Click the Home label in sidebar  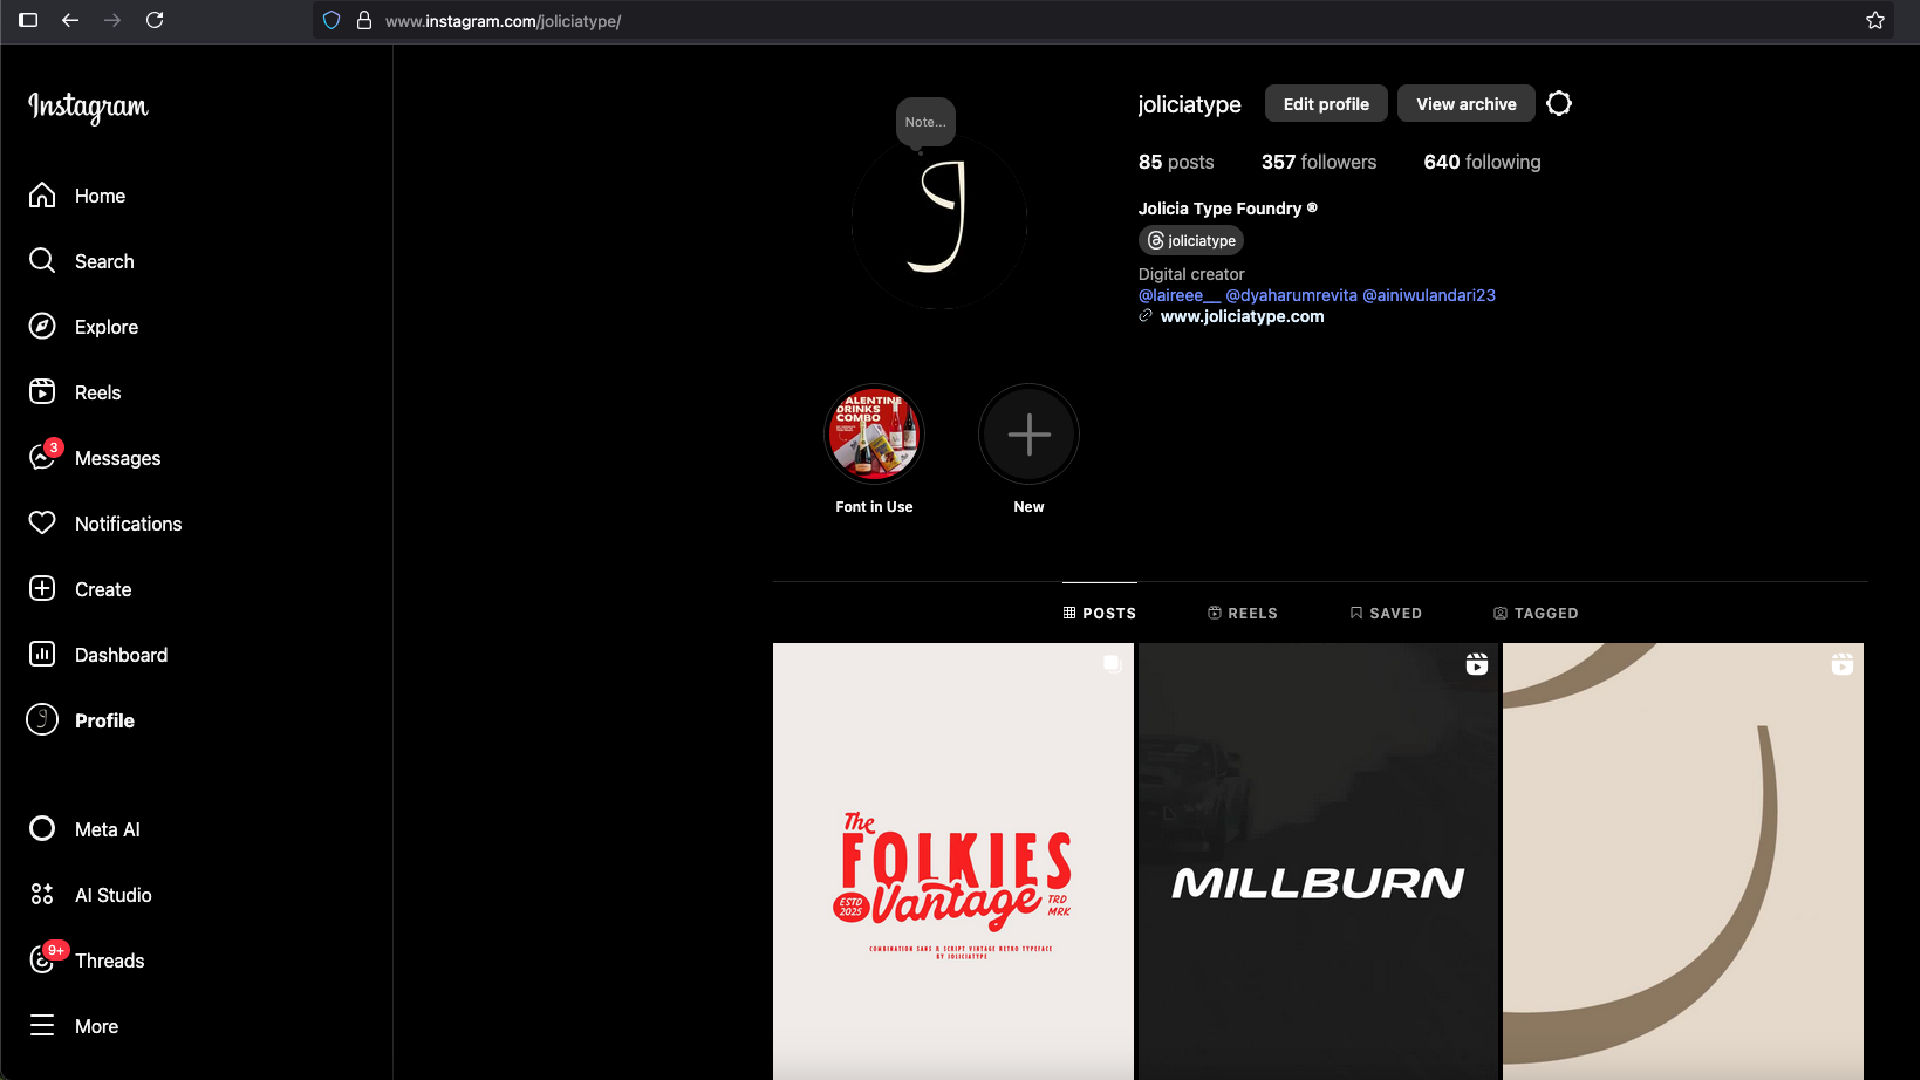click(x=100, y=196)
